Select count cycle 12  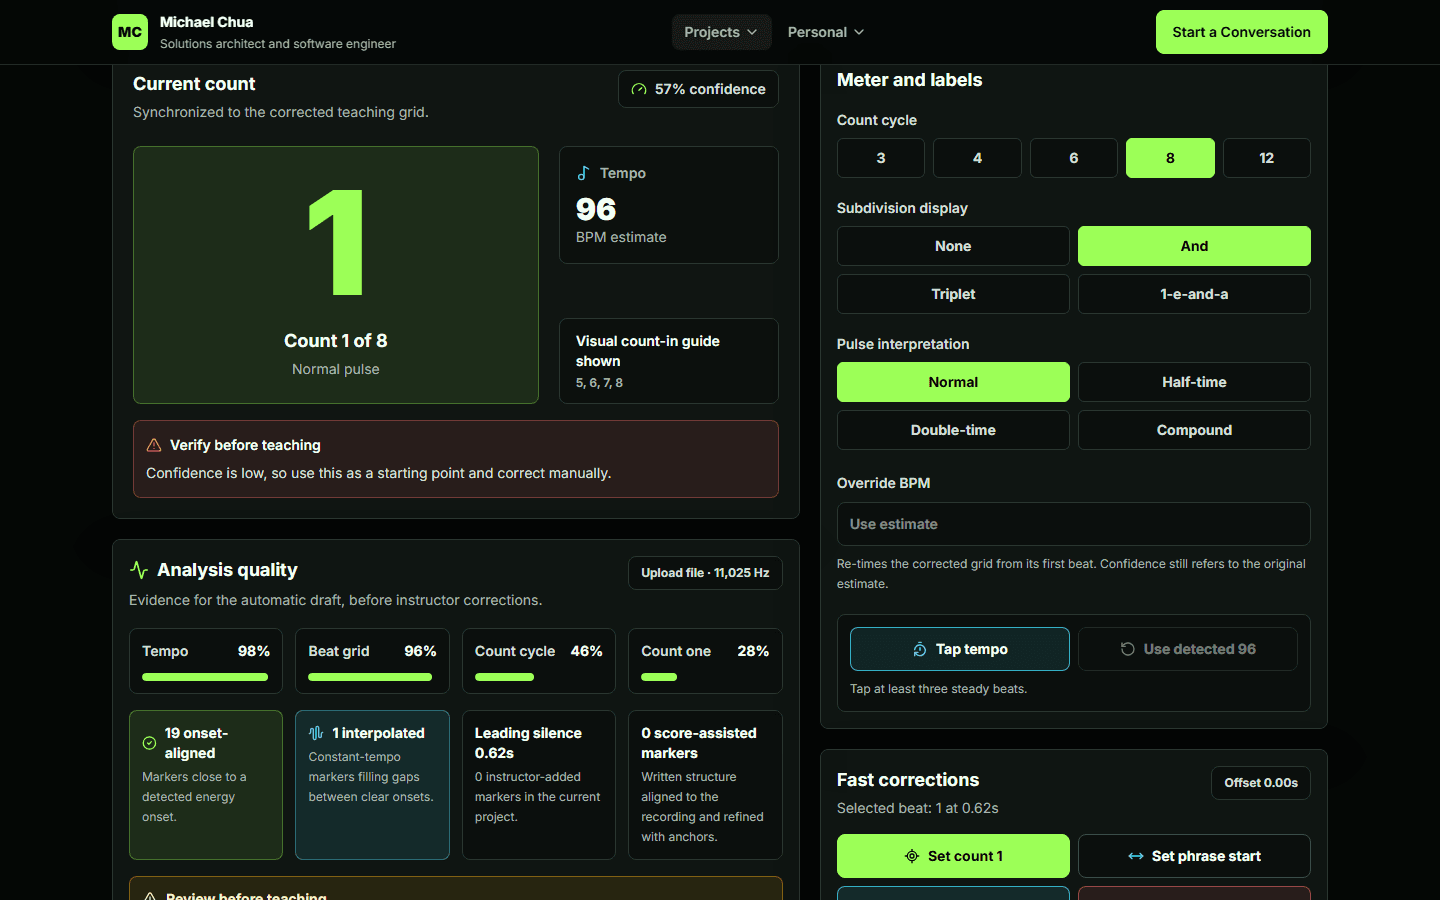click(x=1267, y=158)
